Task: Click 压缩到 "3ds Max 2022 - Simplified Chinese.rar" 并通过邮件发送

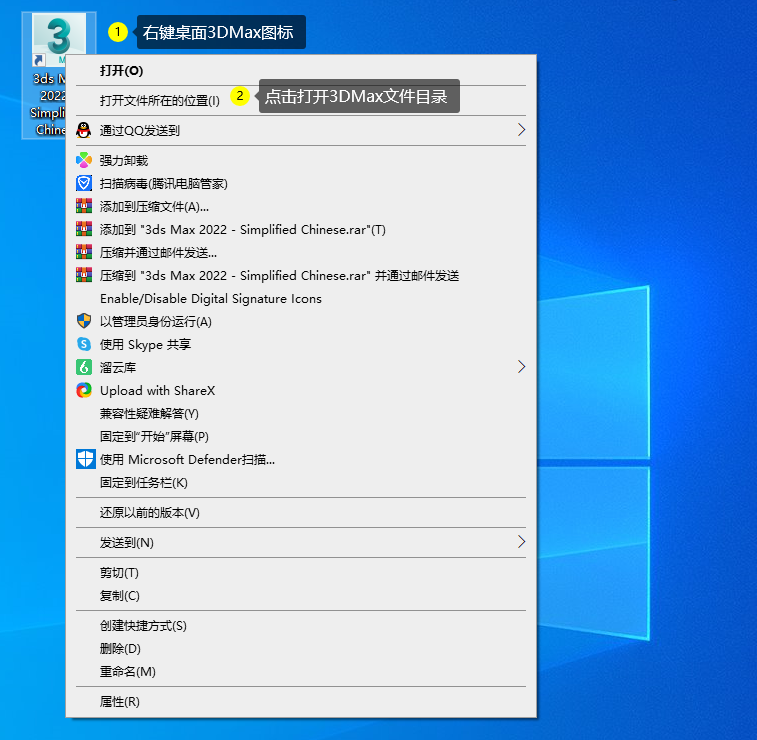Action: (x=301, y=276)
